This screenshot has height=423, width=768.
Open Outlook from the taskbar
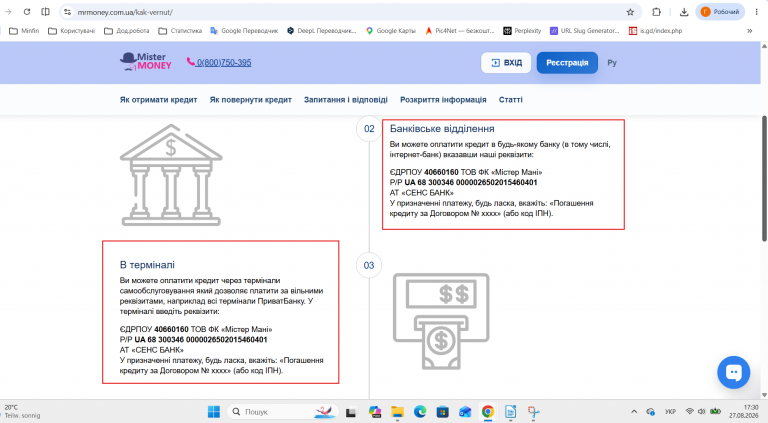(x=465, y=412)
